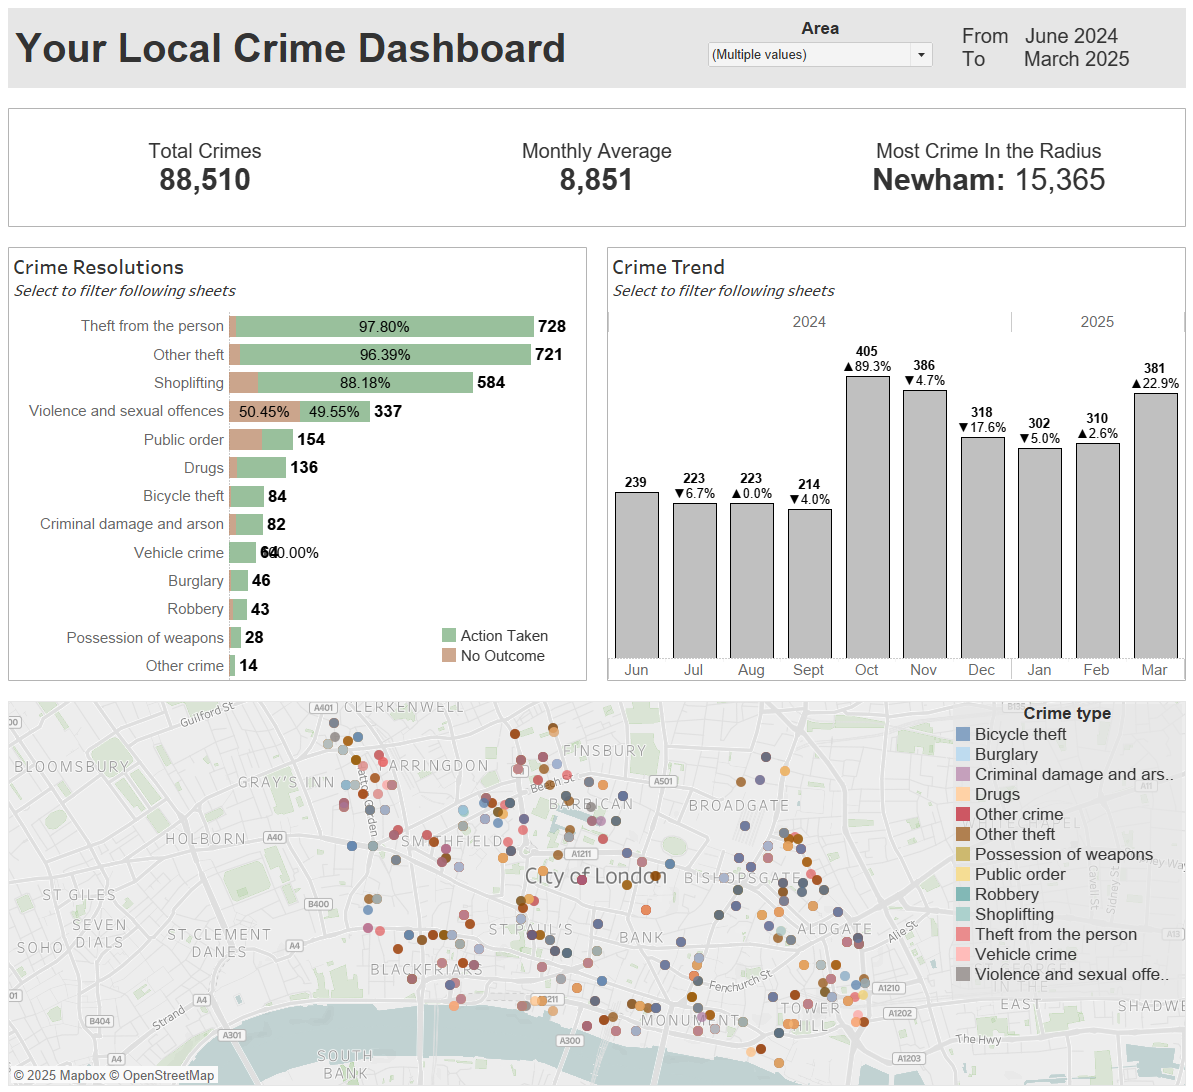1193x1092 pixels.
Task: Click the Action Taken legend swatch
Action: click(x=449, y=635)
